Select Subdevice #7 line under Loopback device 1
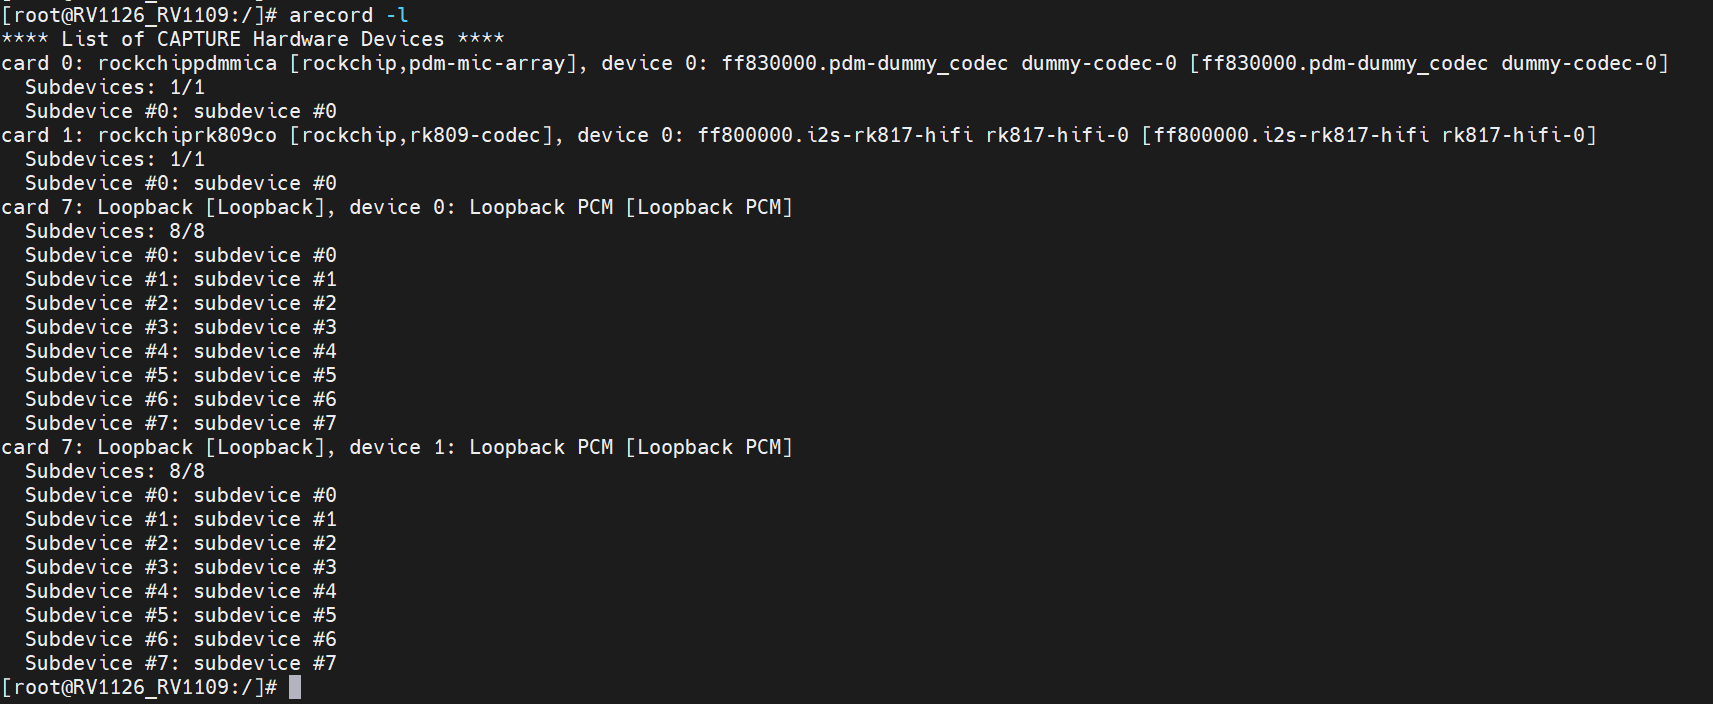The height and width of the screenshot is (704, 1713). point(180,663)
